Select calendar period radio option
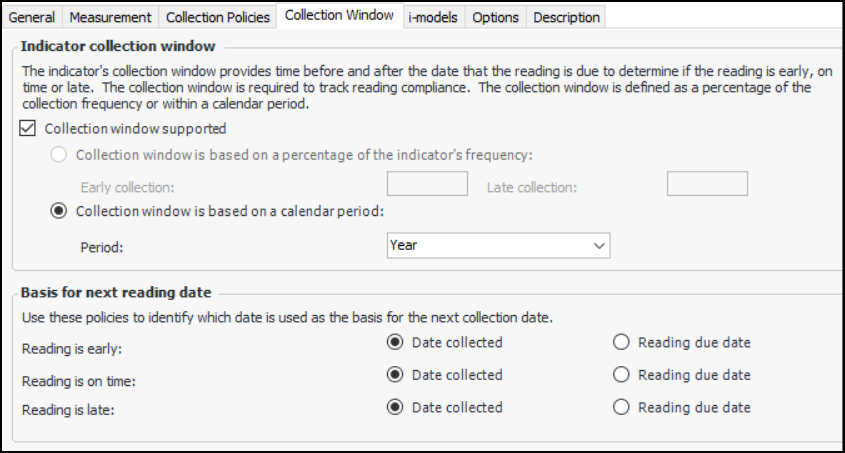 [60, 211]
